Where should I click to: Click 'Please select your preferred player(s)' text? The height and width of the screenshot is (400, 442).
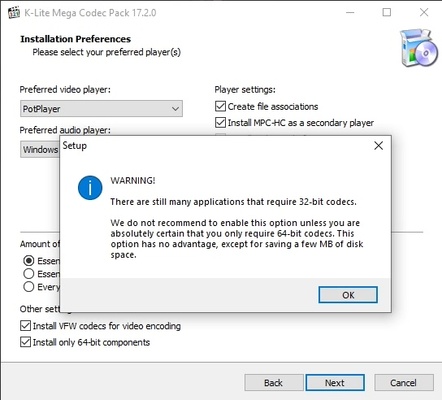pyautogui.click(x=107, y=52)
